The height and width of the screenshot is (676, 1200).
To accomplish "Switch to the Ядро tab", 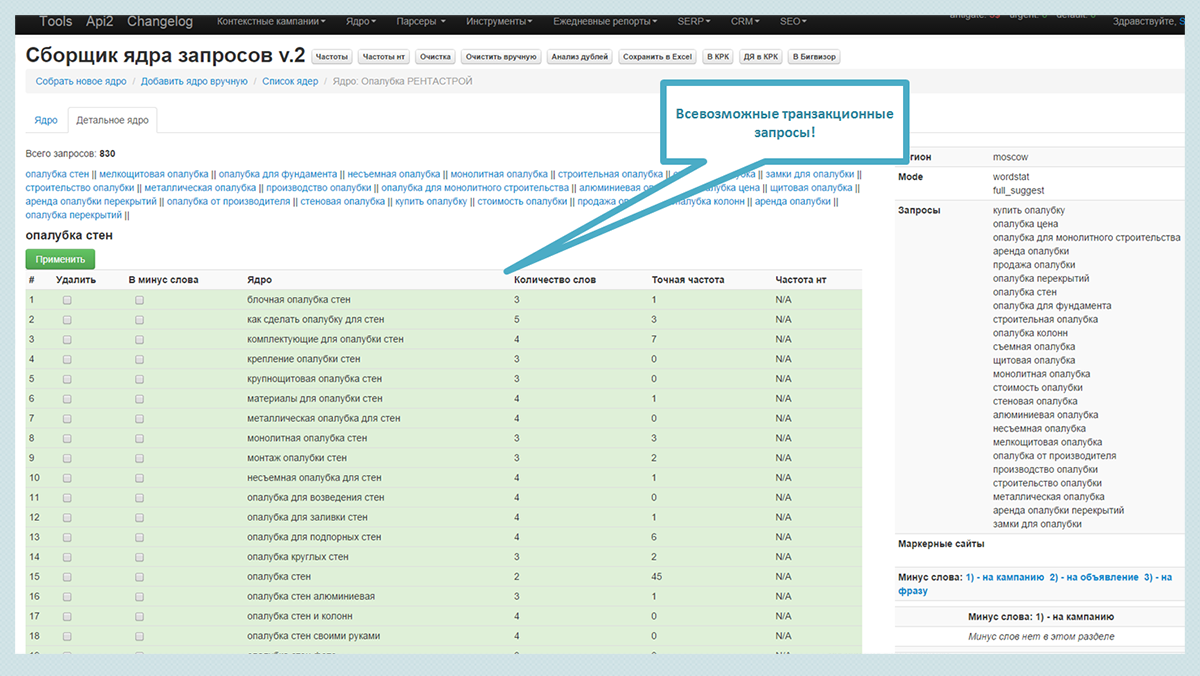I will click(x=46, y=120).
